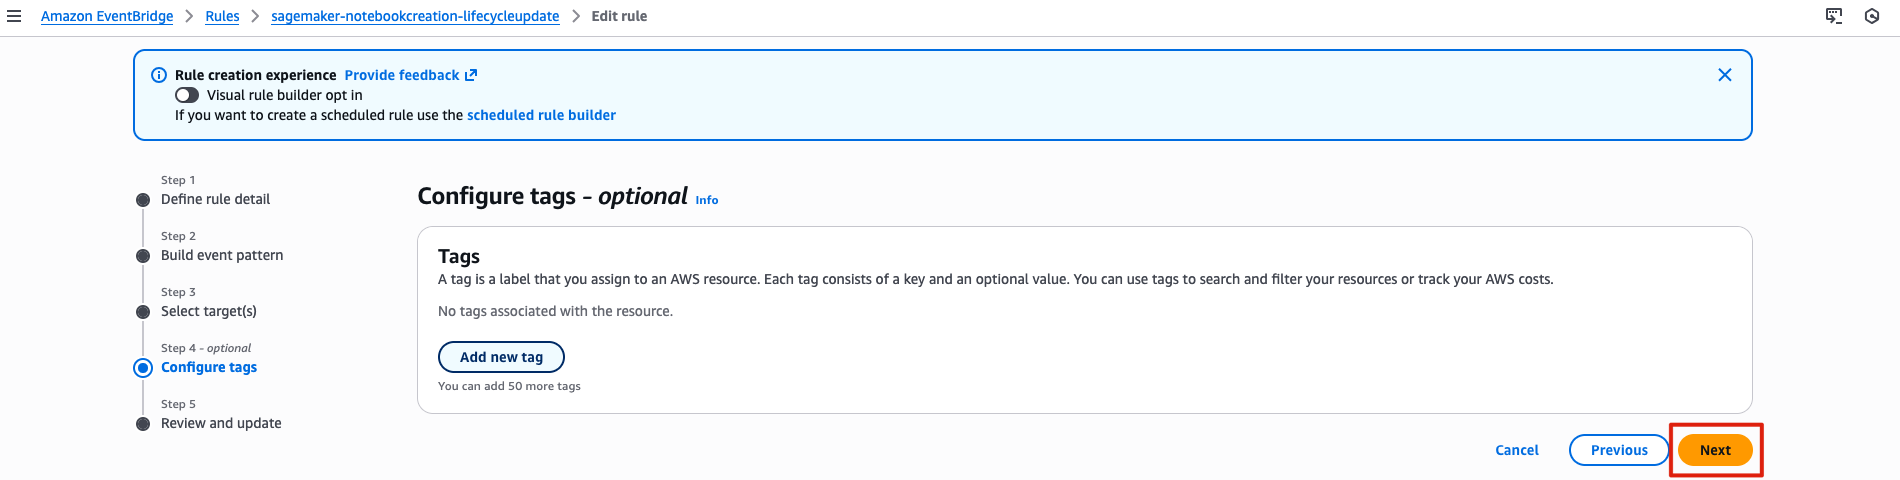Open the CloudShell icon in the top bar
Screen dimensions: 1900x480
[x=1834, y=16]
